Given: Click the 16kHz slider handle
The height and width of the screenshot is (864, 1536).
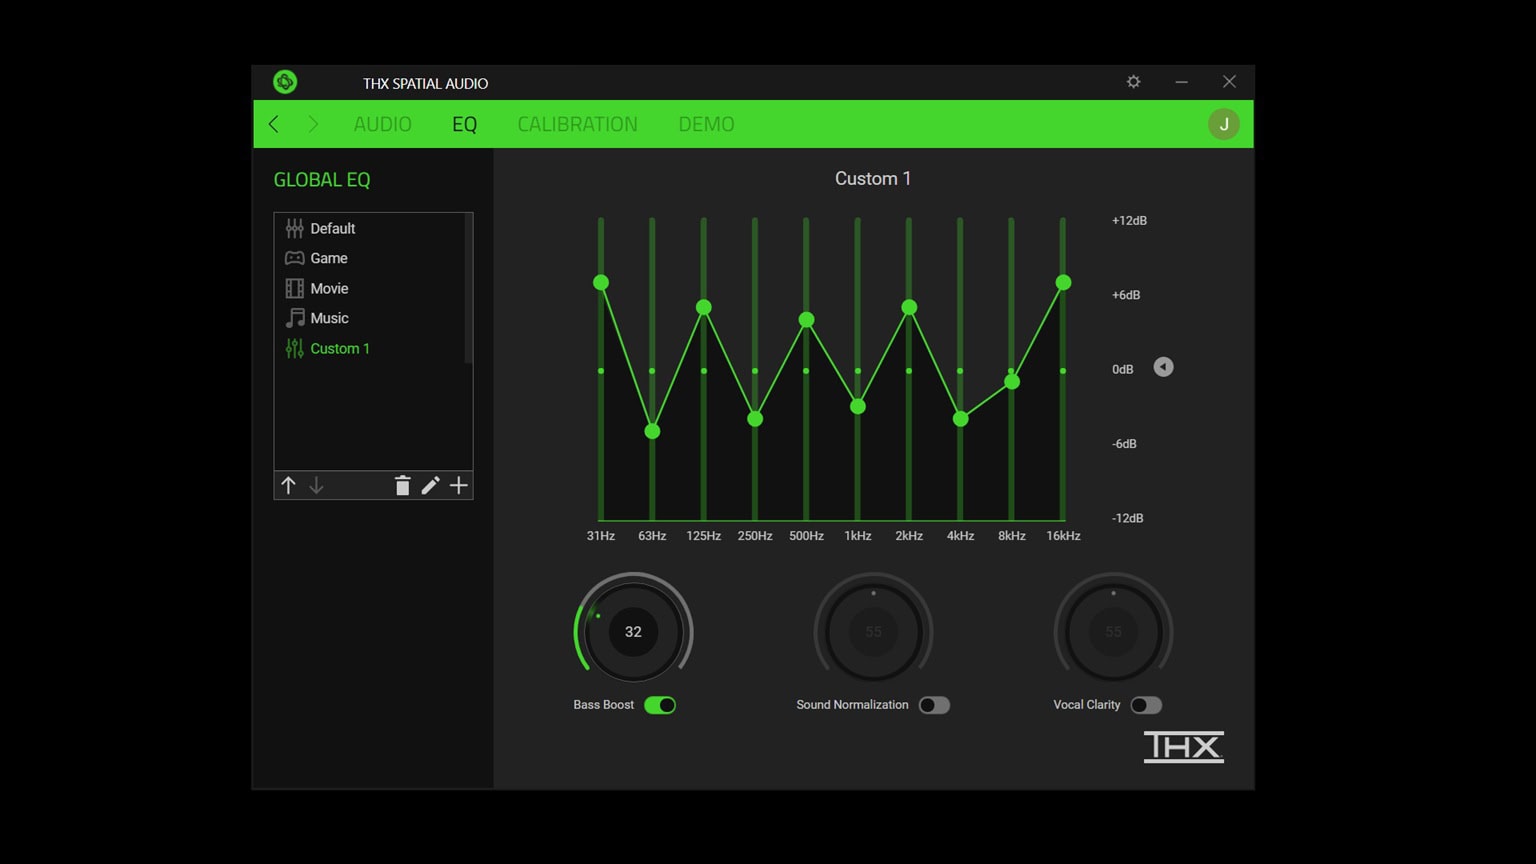Looking at the screenshot, I should [1063, 283].
